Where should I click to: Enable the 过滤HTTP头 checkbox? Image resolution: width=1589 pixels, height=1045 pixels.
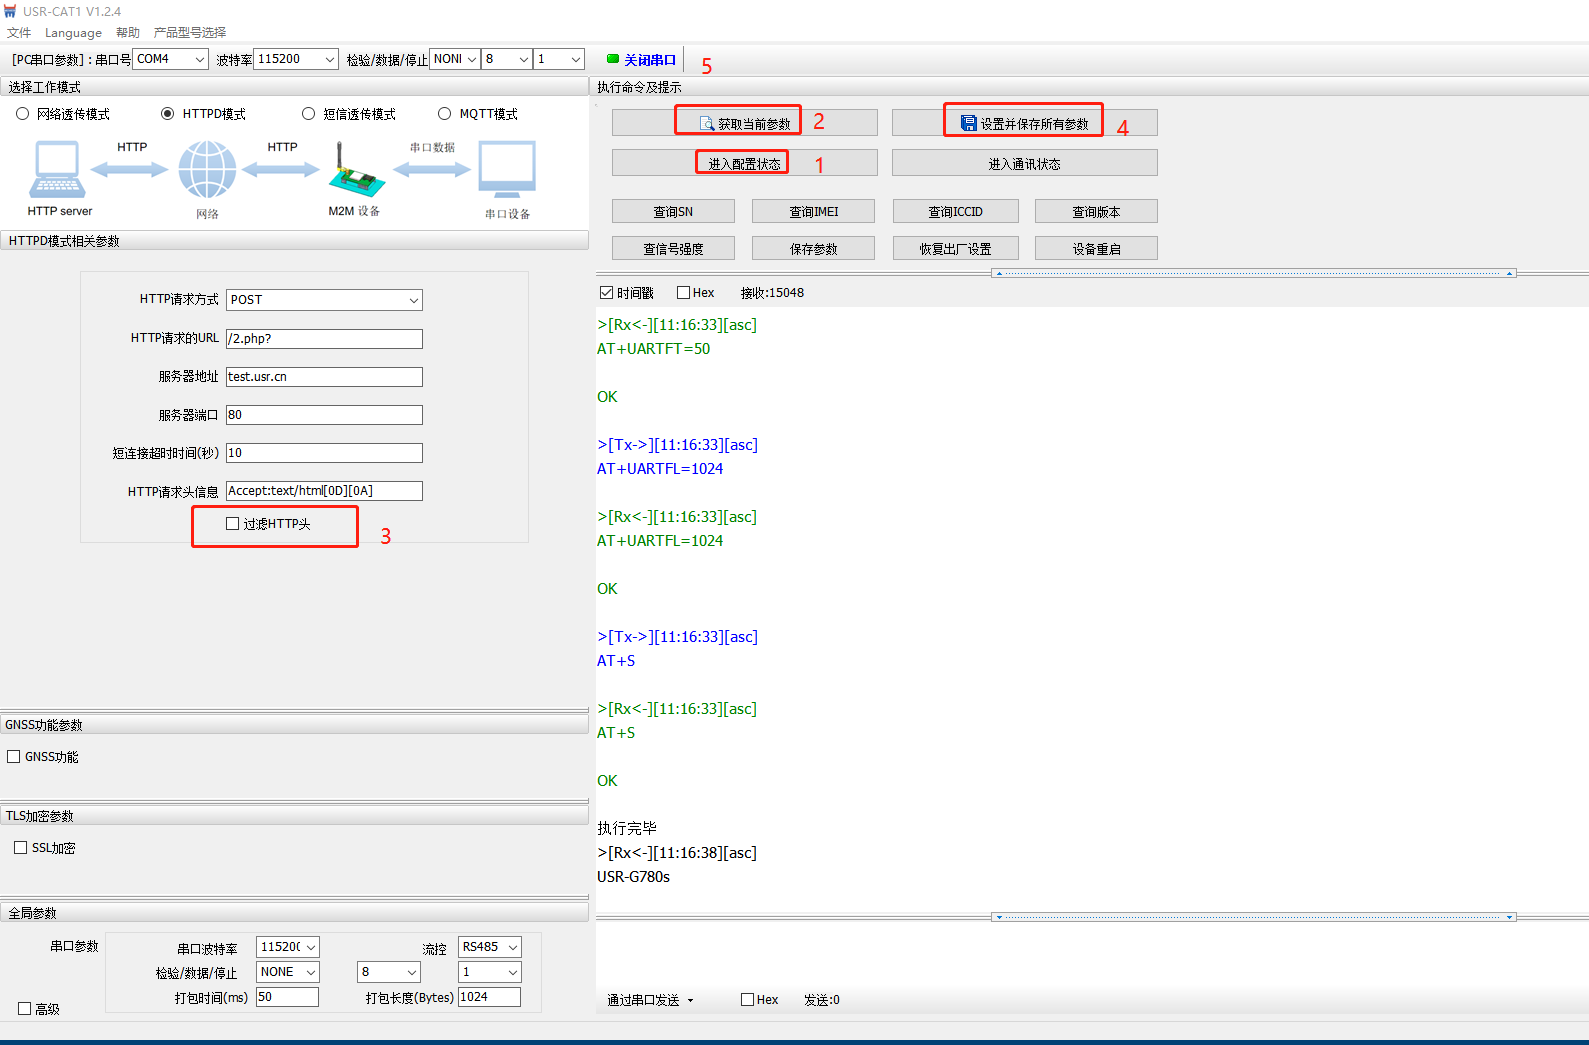coord(233,524)
